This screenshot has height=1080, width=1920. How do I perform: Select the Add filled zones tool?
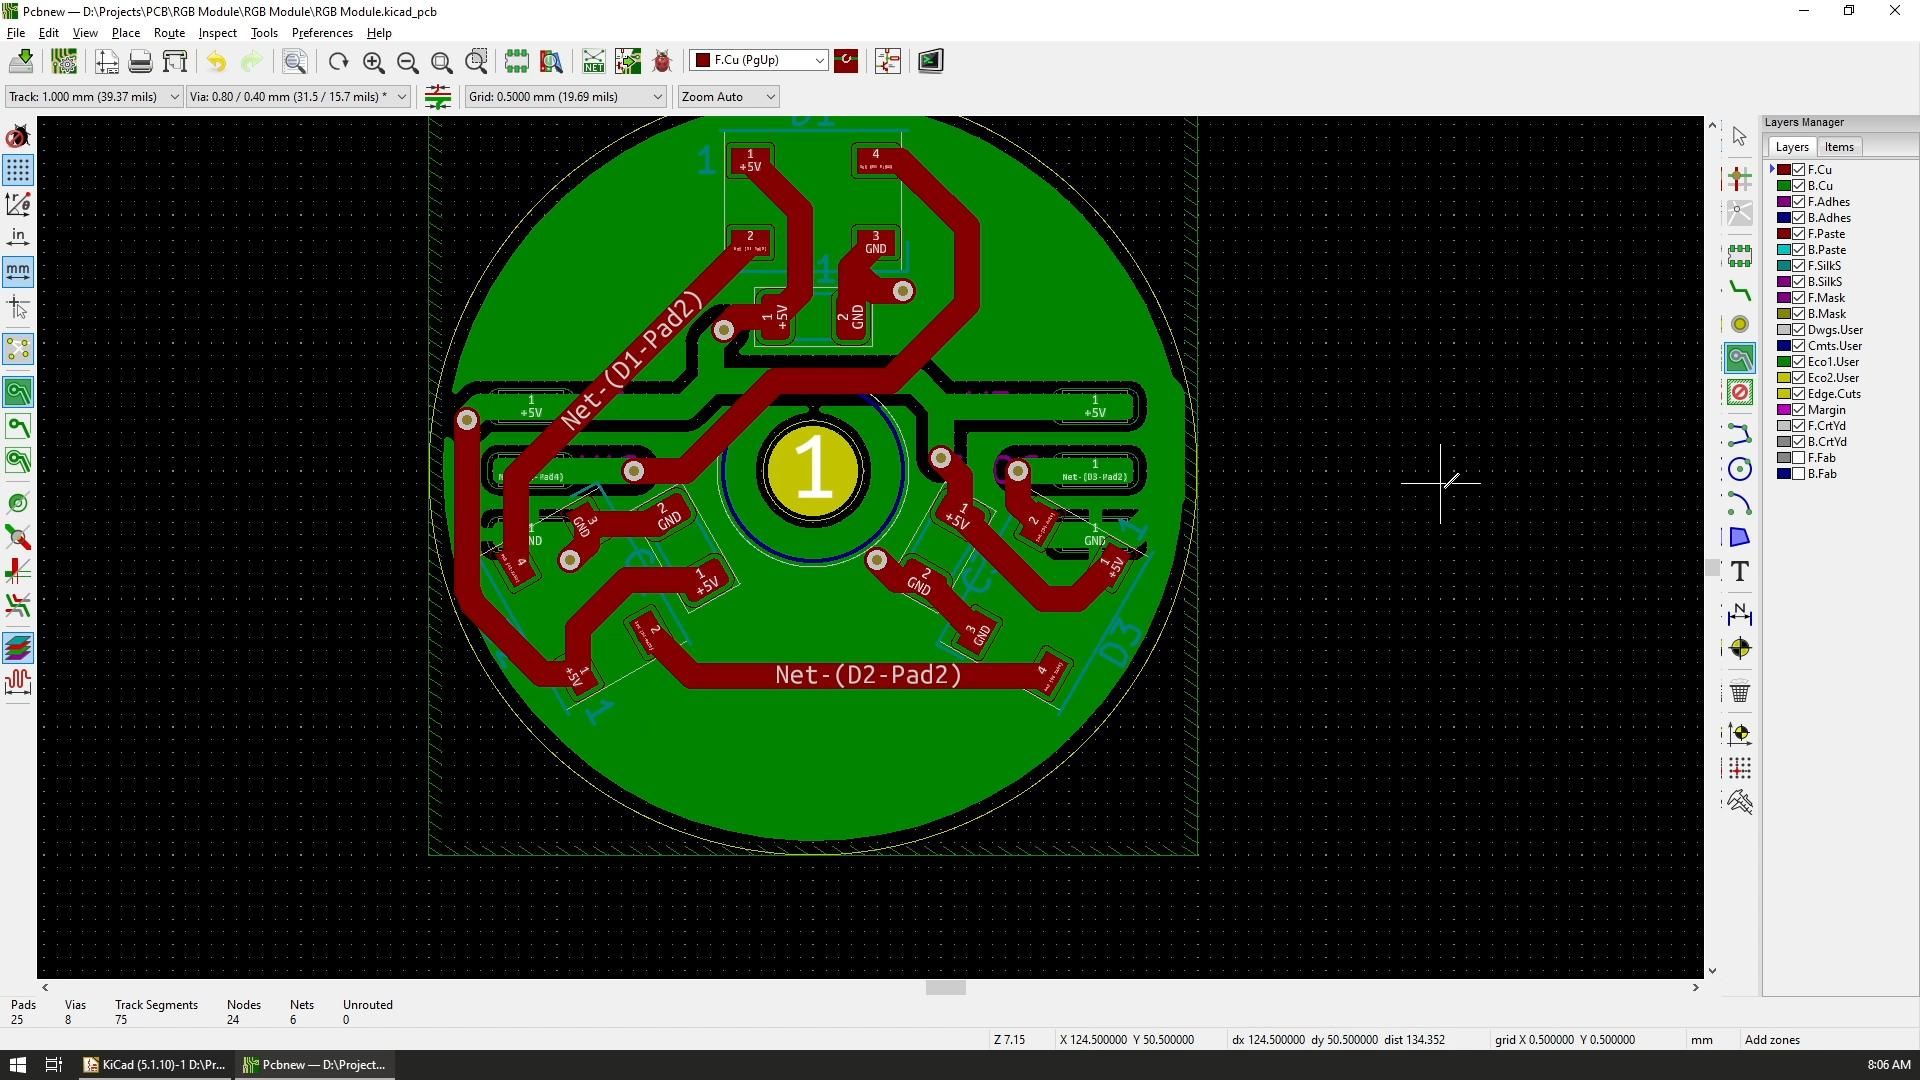tap(1740, 358)
